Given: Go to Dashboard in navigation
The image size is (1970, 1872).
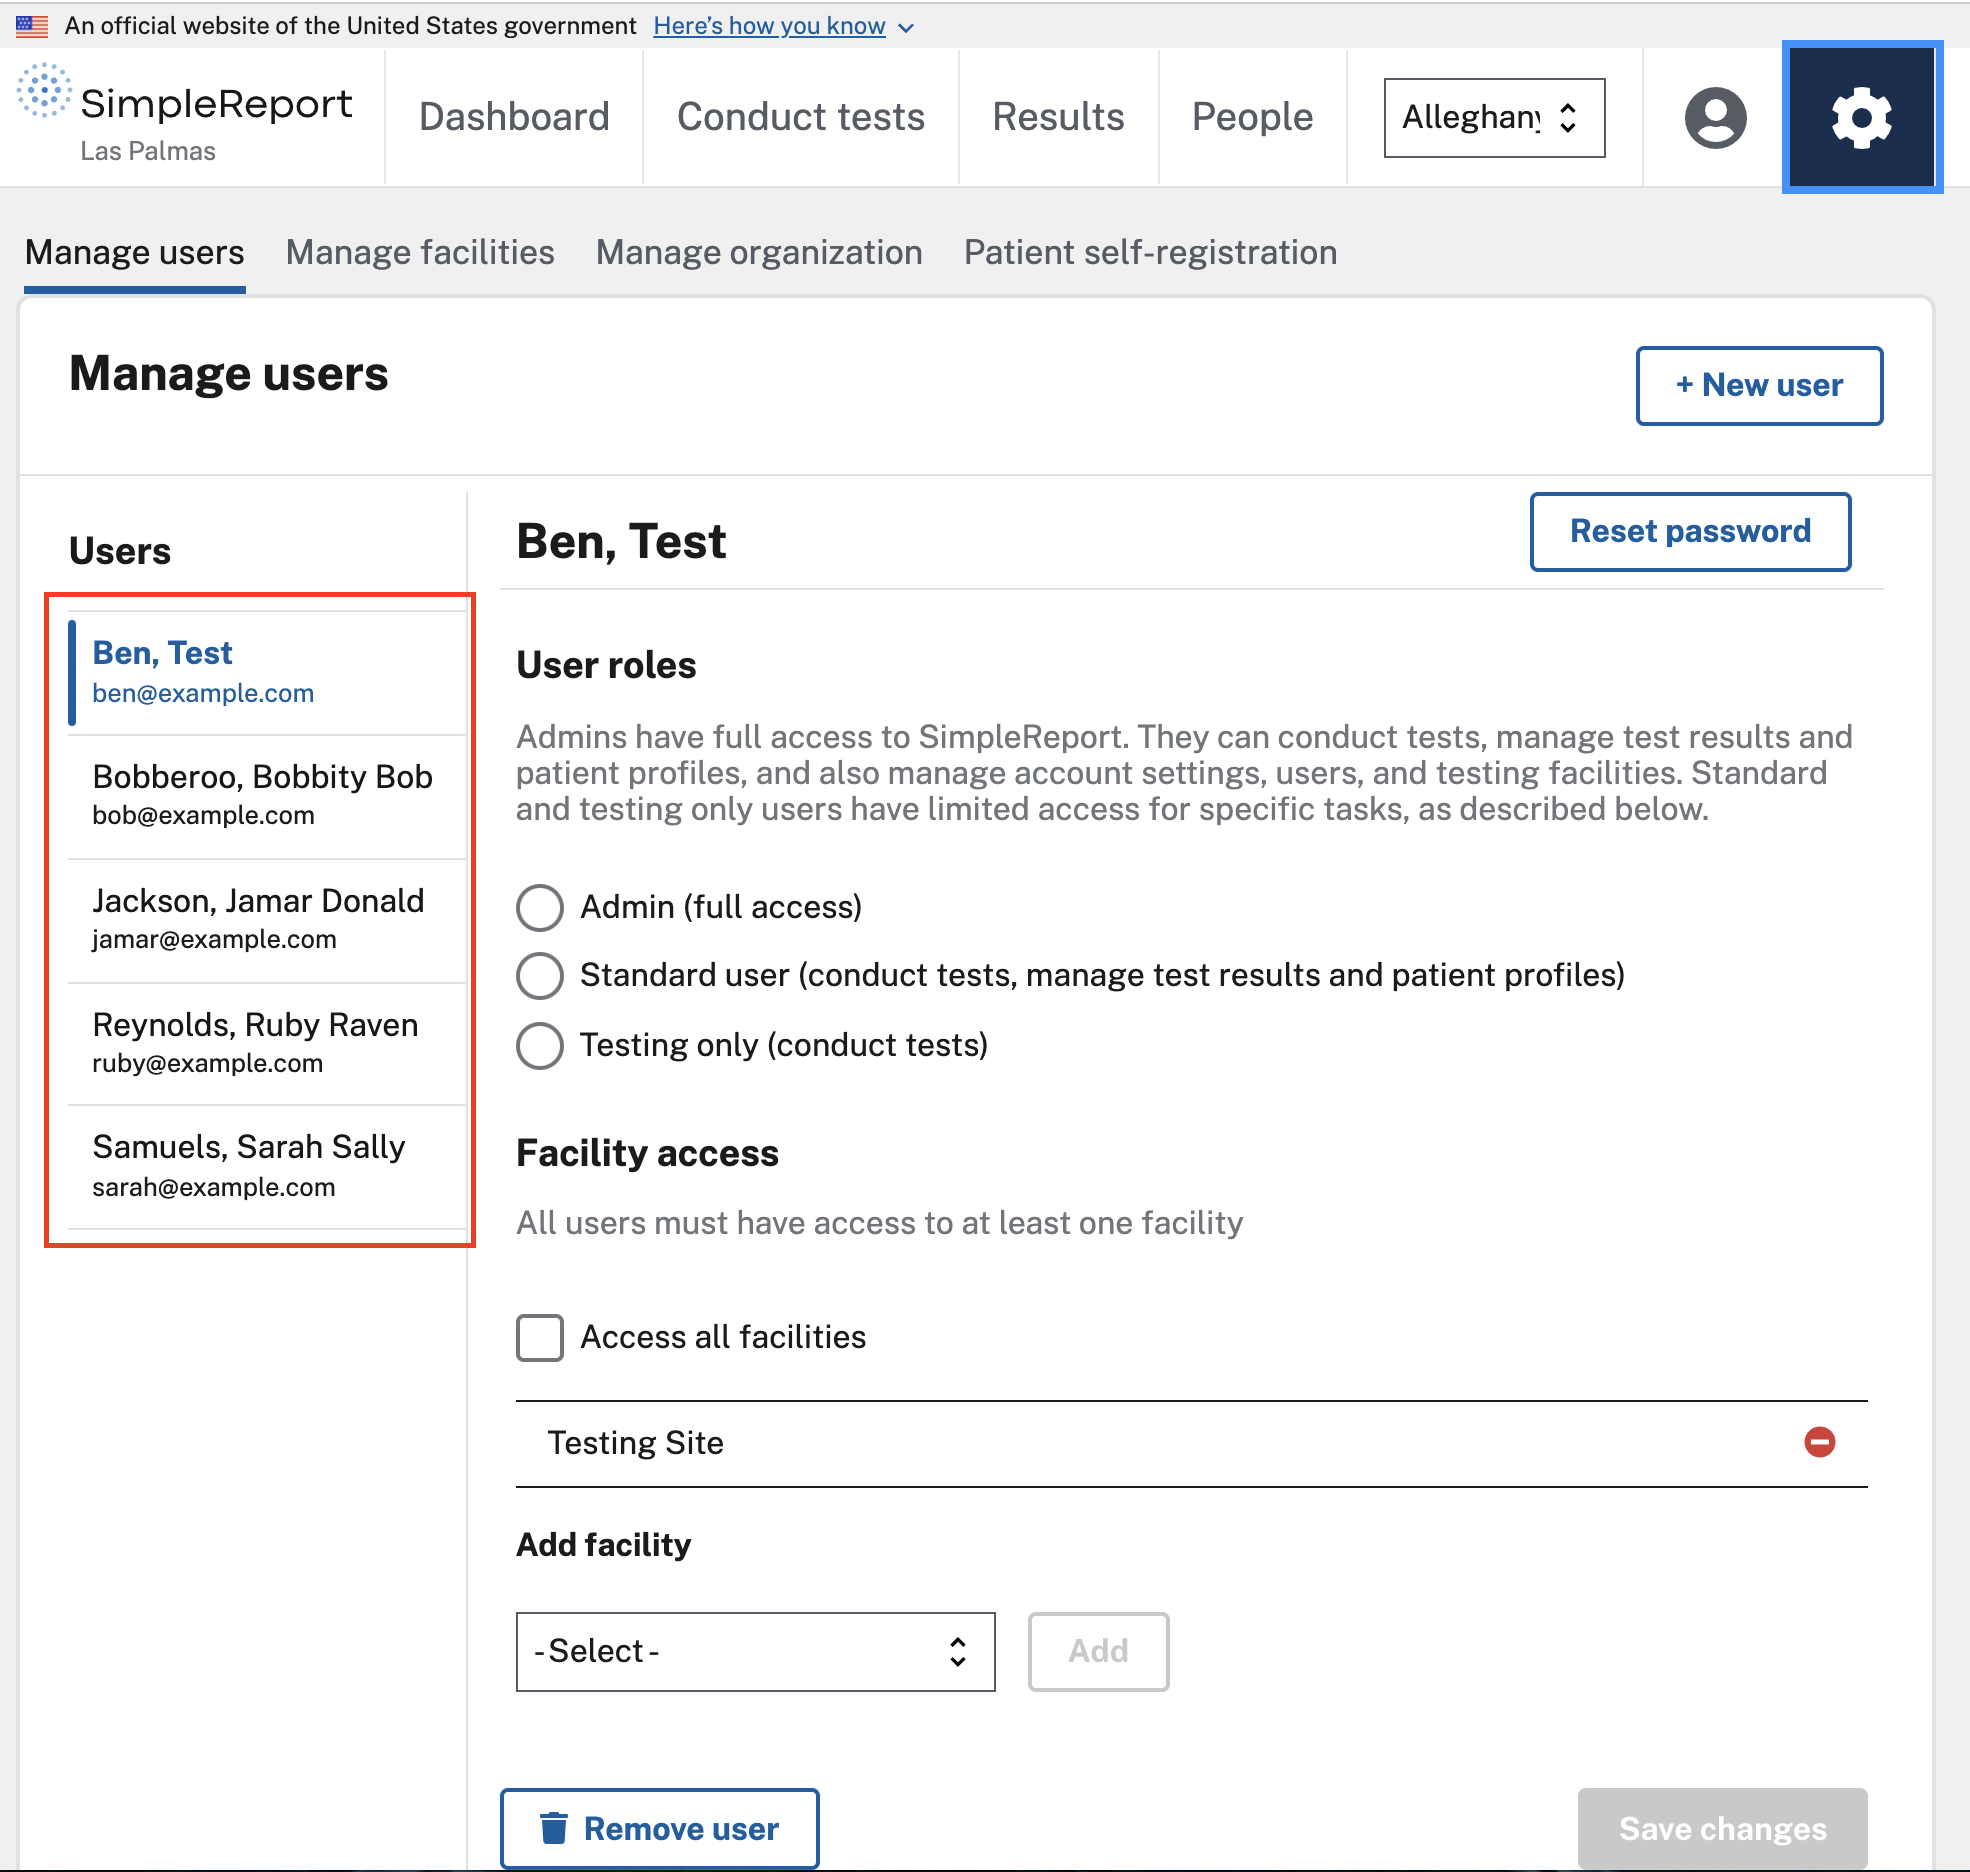Looking at the screenshot, I should pyautogui.click(x=514, y=117).
